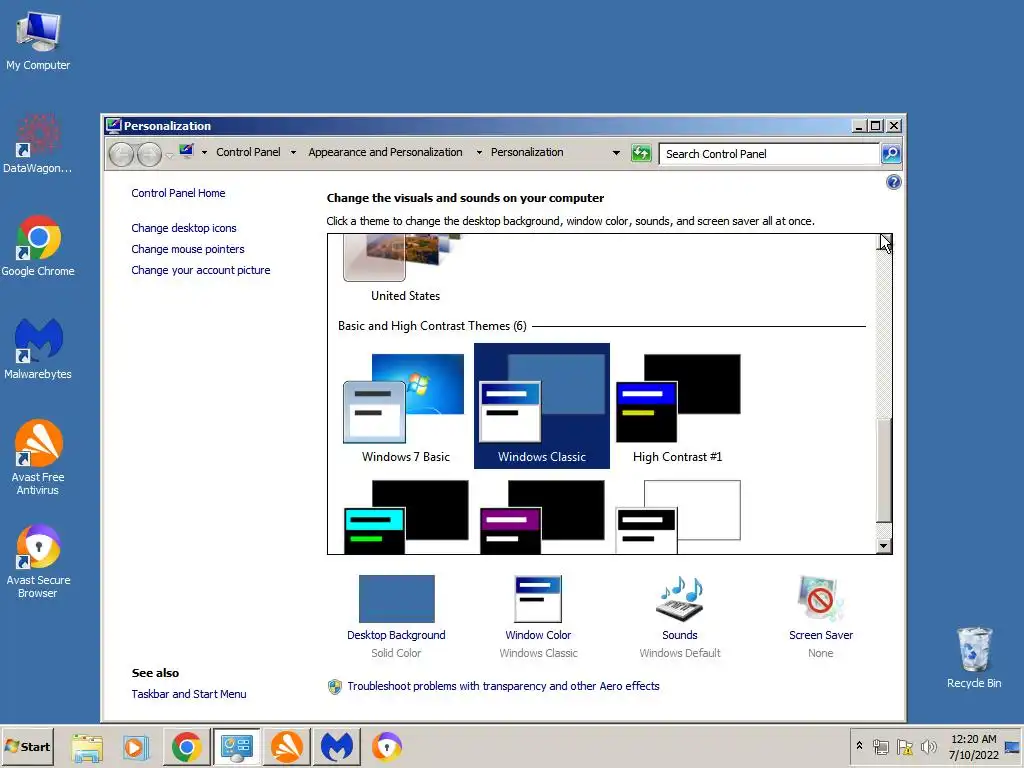Open Google Chrome desktop shortcut

pos(38,246)
